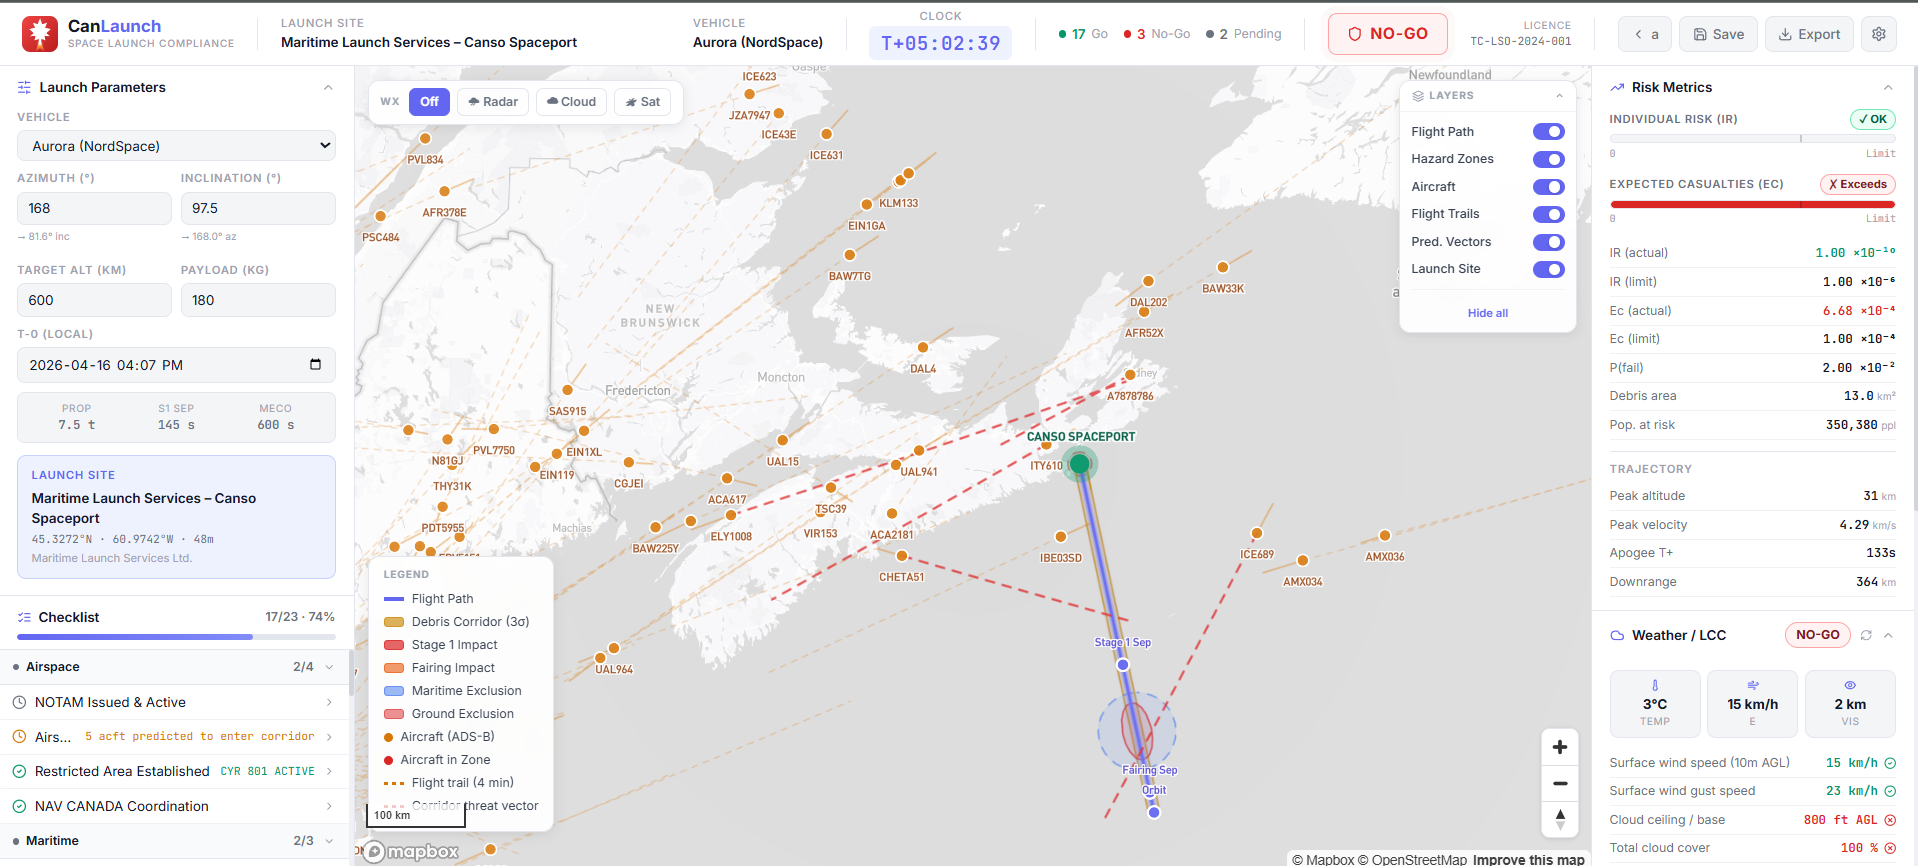Click the map zoom in plus icon

point(1559,747)
